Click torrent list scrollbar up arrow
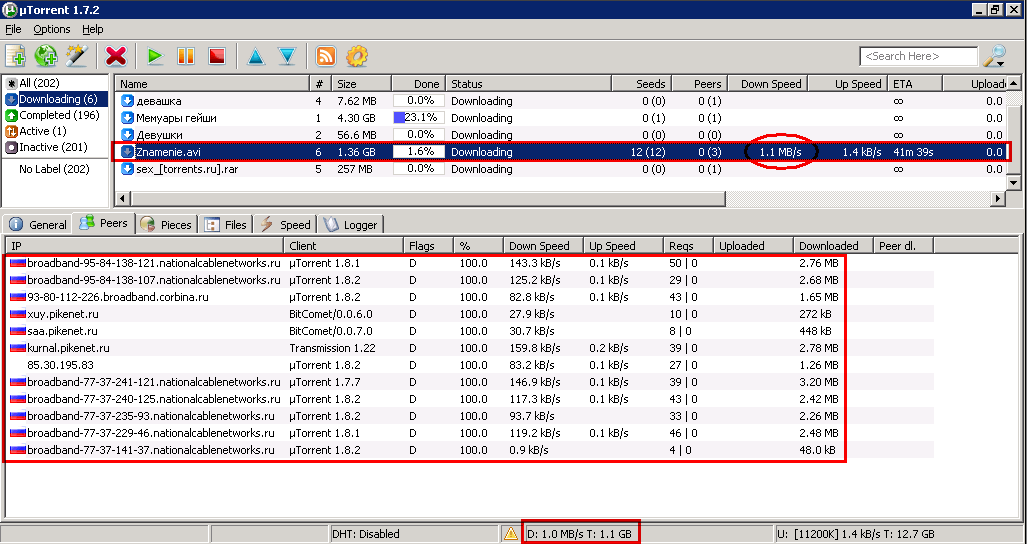The width and height of the screenshot is (1027, 544). 1014,84
